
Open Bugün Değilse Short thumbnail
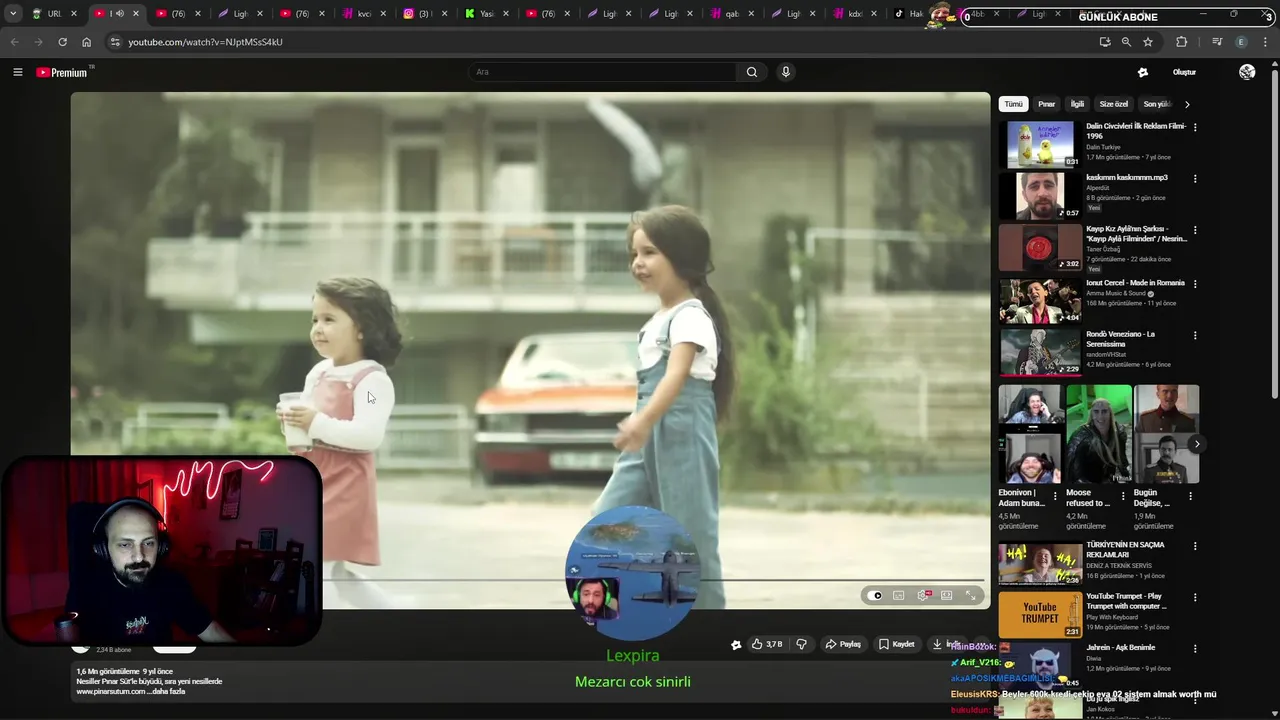pos(1166,434)
